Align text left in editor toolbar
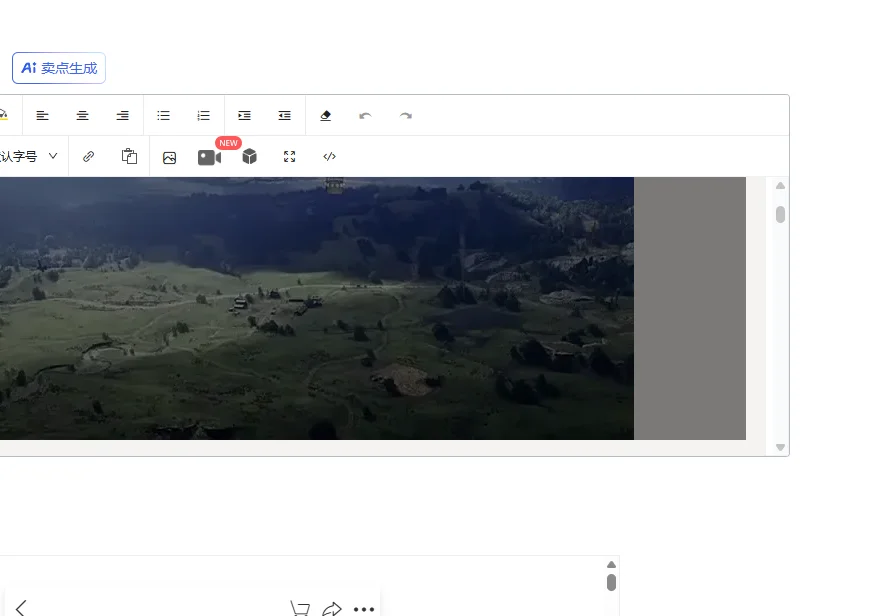The height and width of the screenshot is (616, 872). (42, 116)
